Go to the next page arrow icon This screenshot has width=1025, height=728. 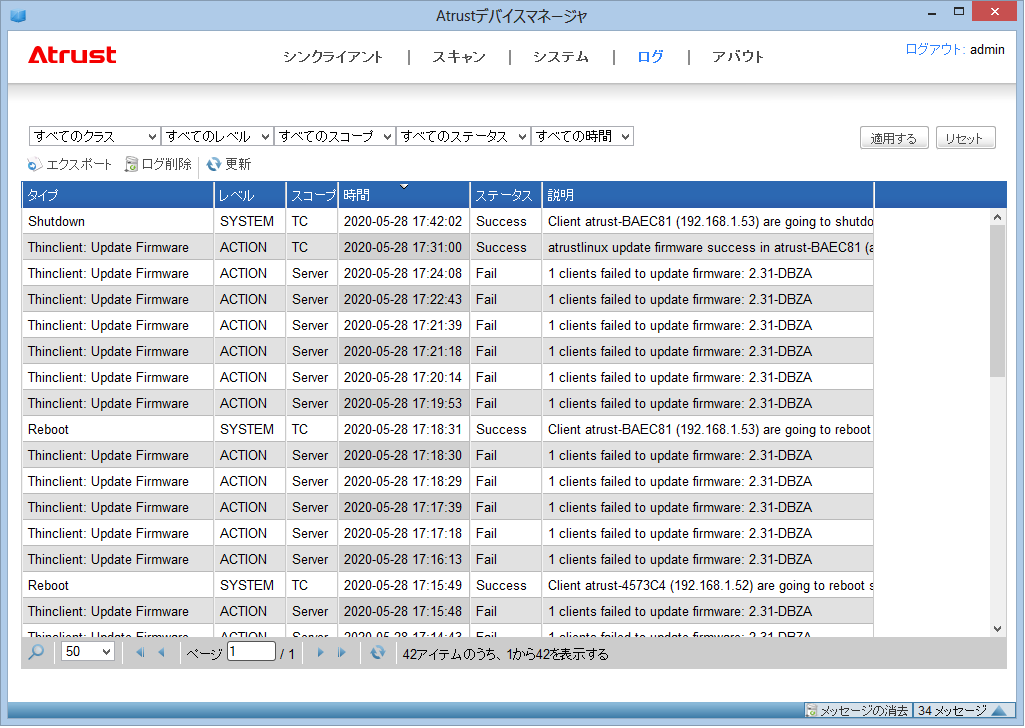pos(320,652)
